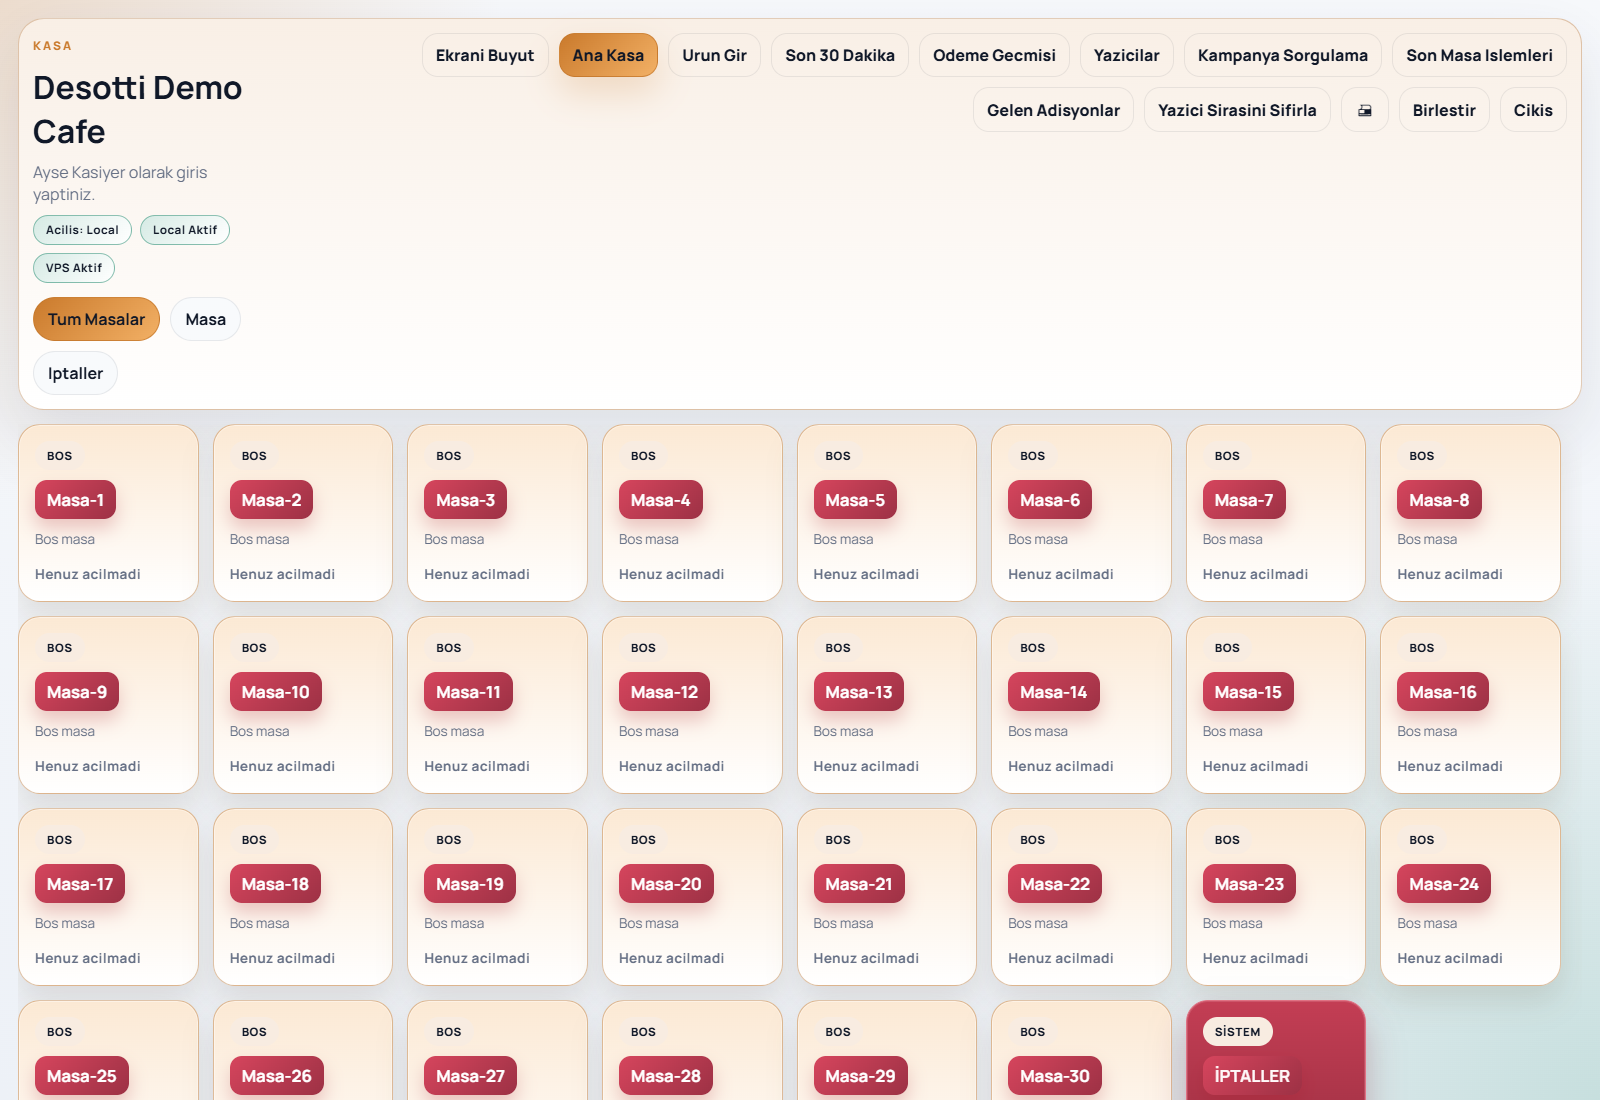
Task: Select the Iptaller filter chip
Action: point(75,373)
